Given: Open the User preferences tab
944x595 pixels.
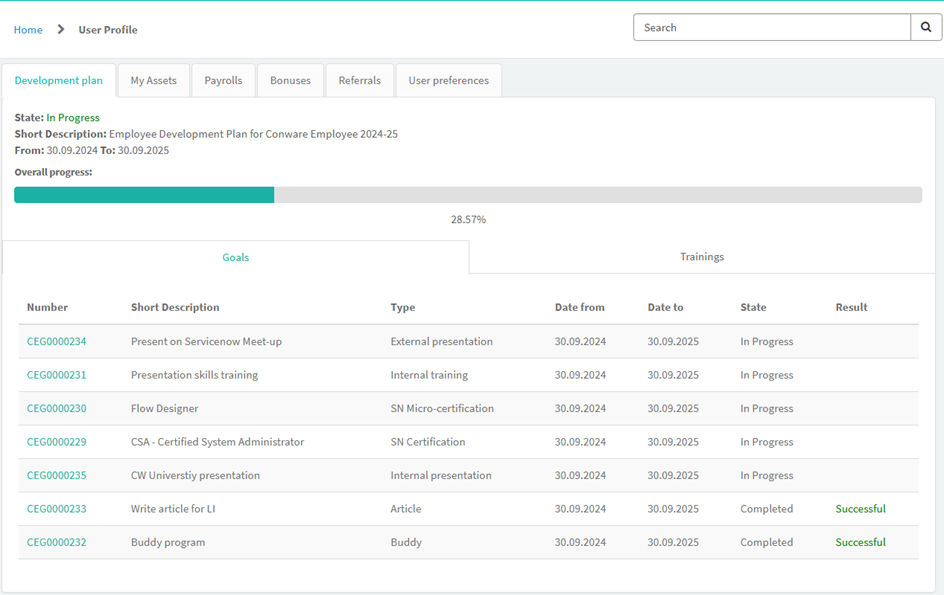Looking at the screenshot, I should [x=448, y=81].
